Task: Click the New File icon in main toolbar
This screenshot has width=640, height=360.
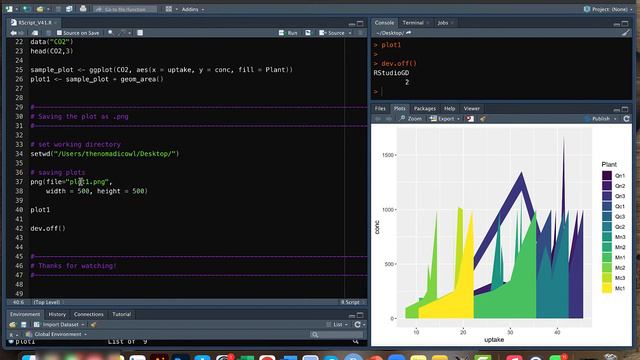Action: point(9,9)
